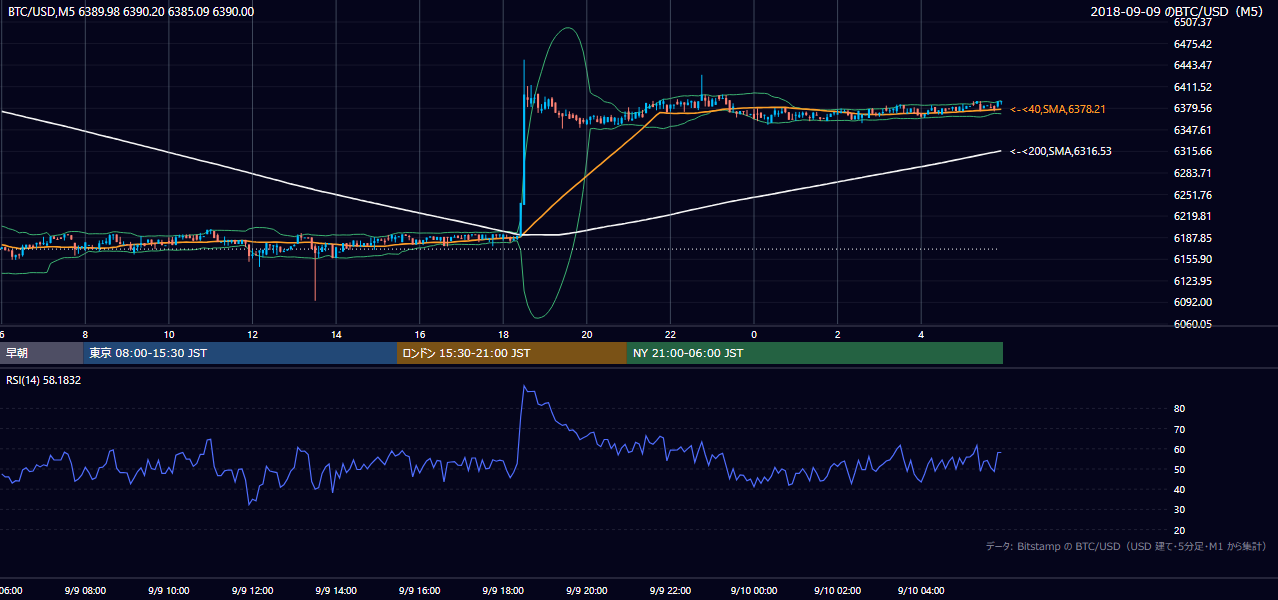1278x600 pixels.
Task: Click RSI axis level 60
Action: 1180,449
